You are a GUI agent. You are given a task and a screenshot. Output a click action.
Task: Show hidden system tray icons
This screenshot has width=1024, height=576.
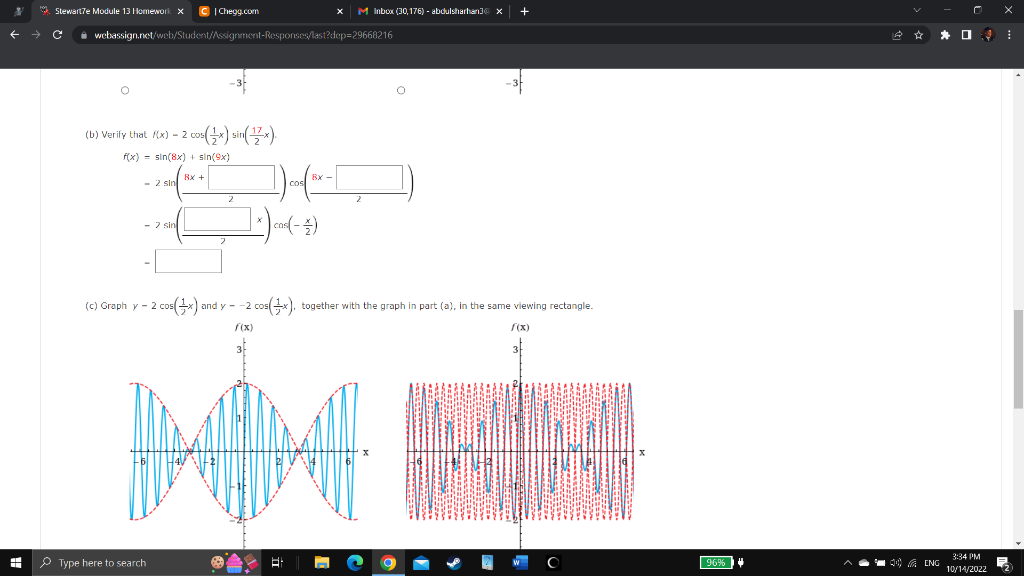pyautogui.click(x=848, y=562)
